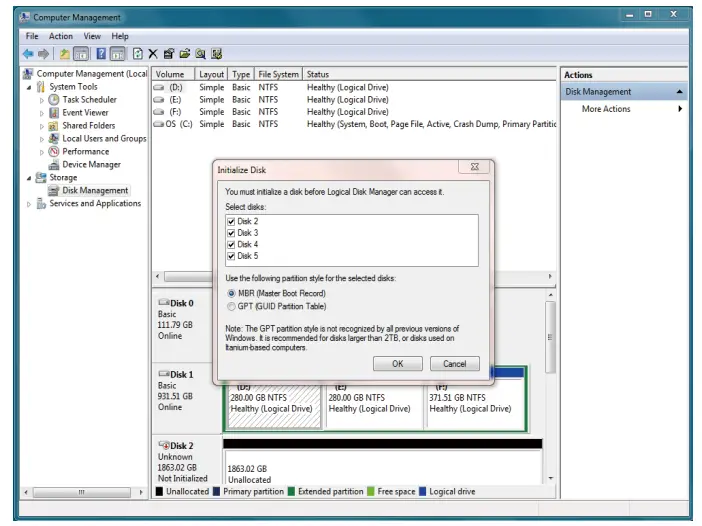The width and height of the screenshot is (702, 526).
Task: Click the Disk 1 drive icon
Action: (x=163, y=374)
